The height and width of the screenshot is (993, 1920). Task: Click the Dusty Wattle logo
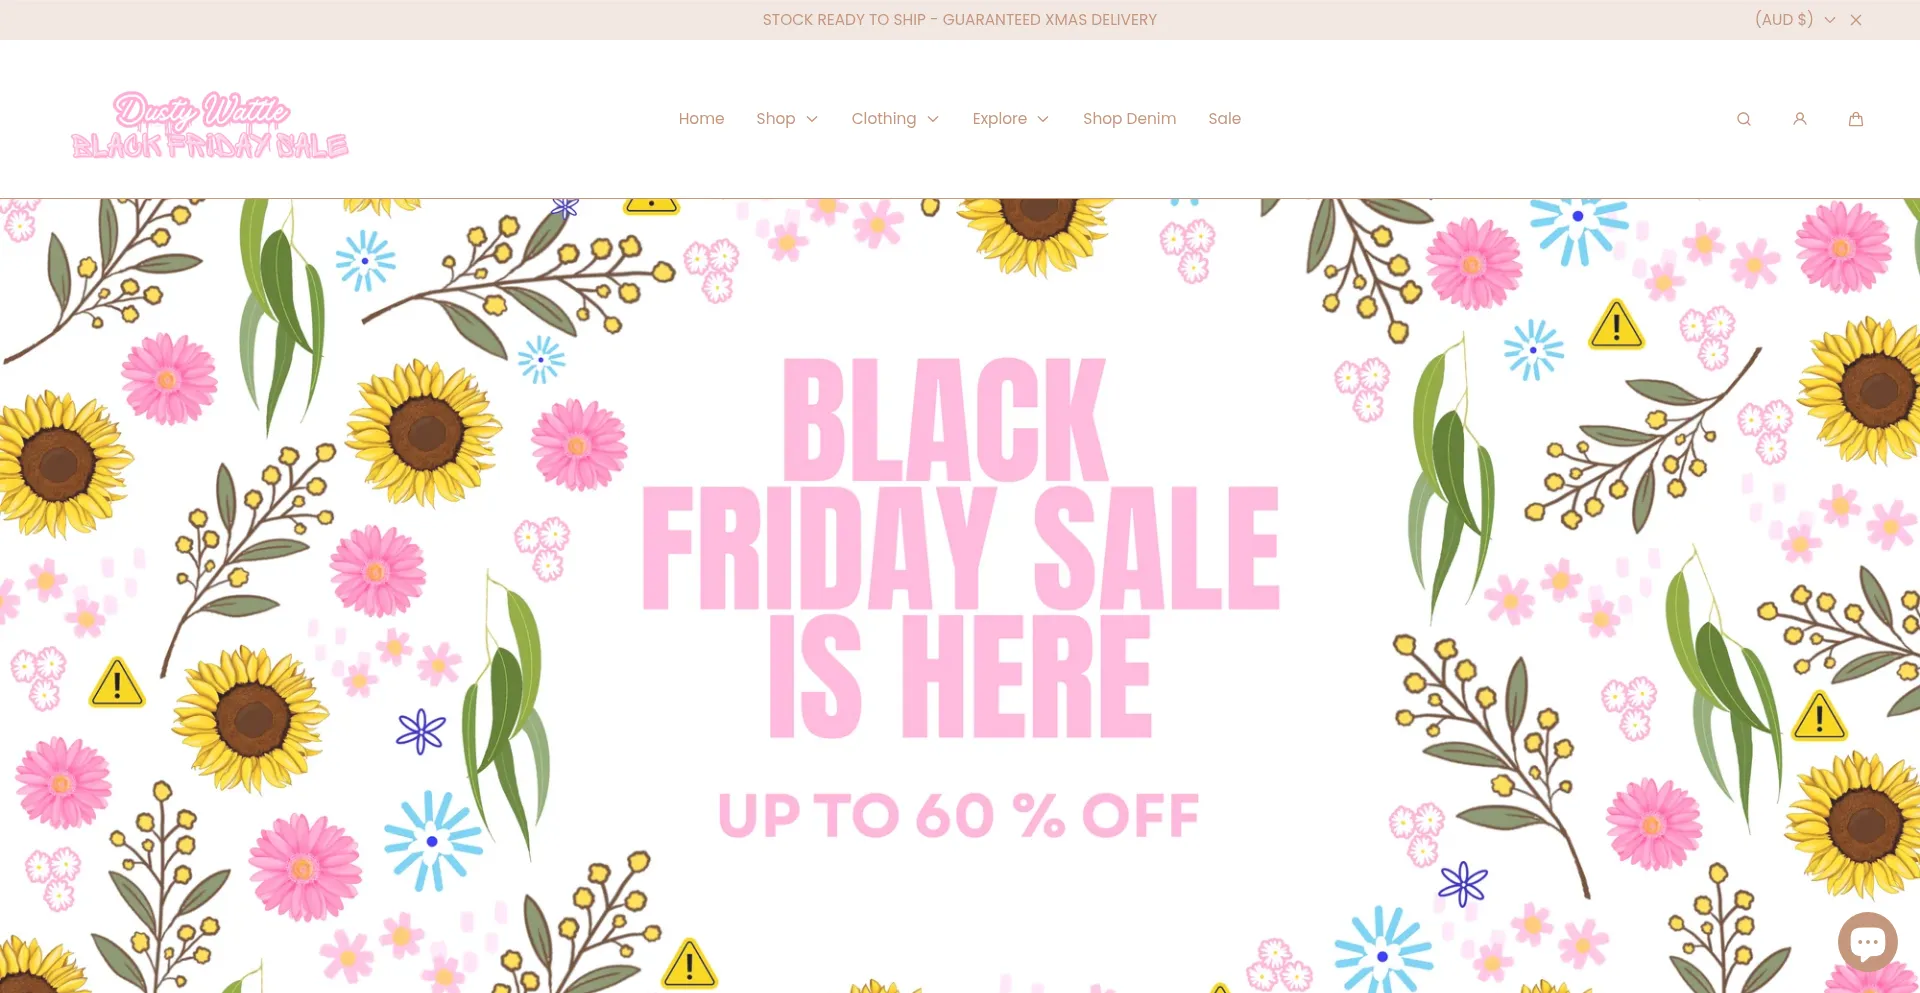[x=210, y=125]
